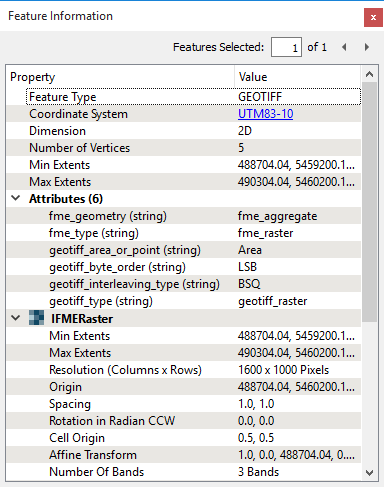Click the Features Selected number field
Viewport: 384px width, 487px height.
(286, 47)
